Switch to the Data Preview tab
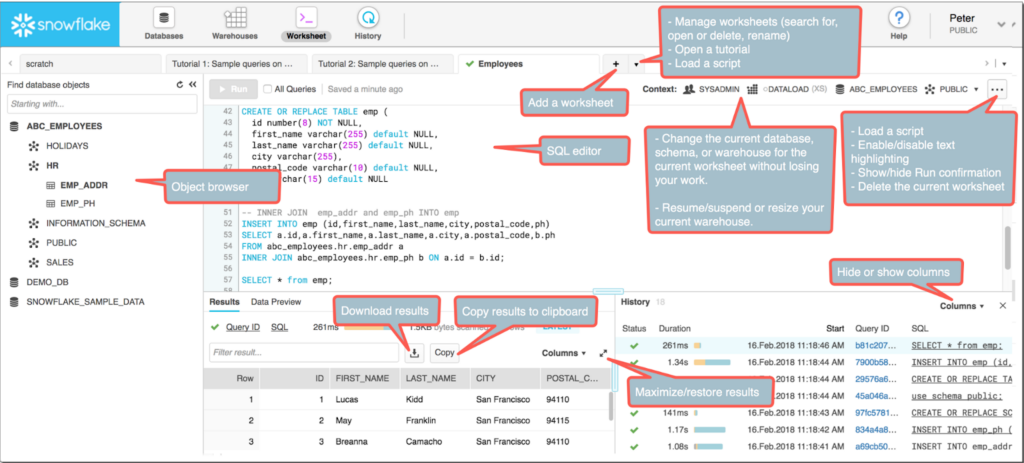This screenshot has height=463, width=1024. [275, 301]
